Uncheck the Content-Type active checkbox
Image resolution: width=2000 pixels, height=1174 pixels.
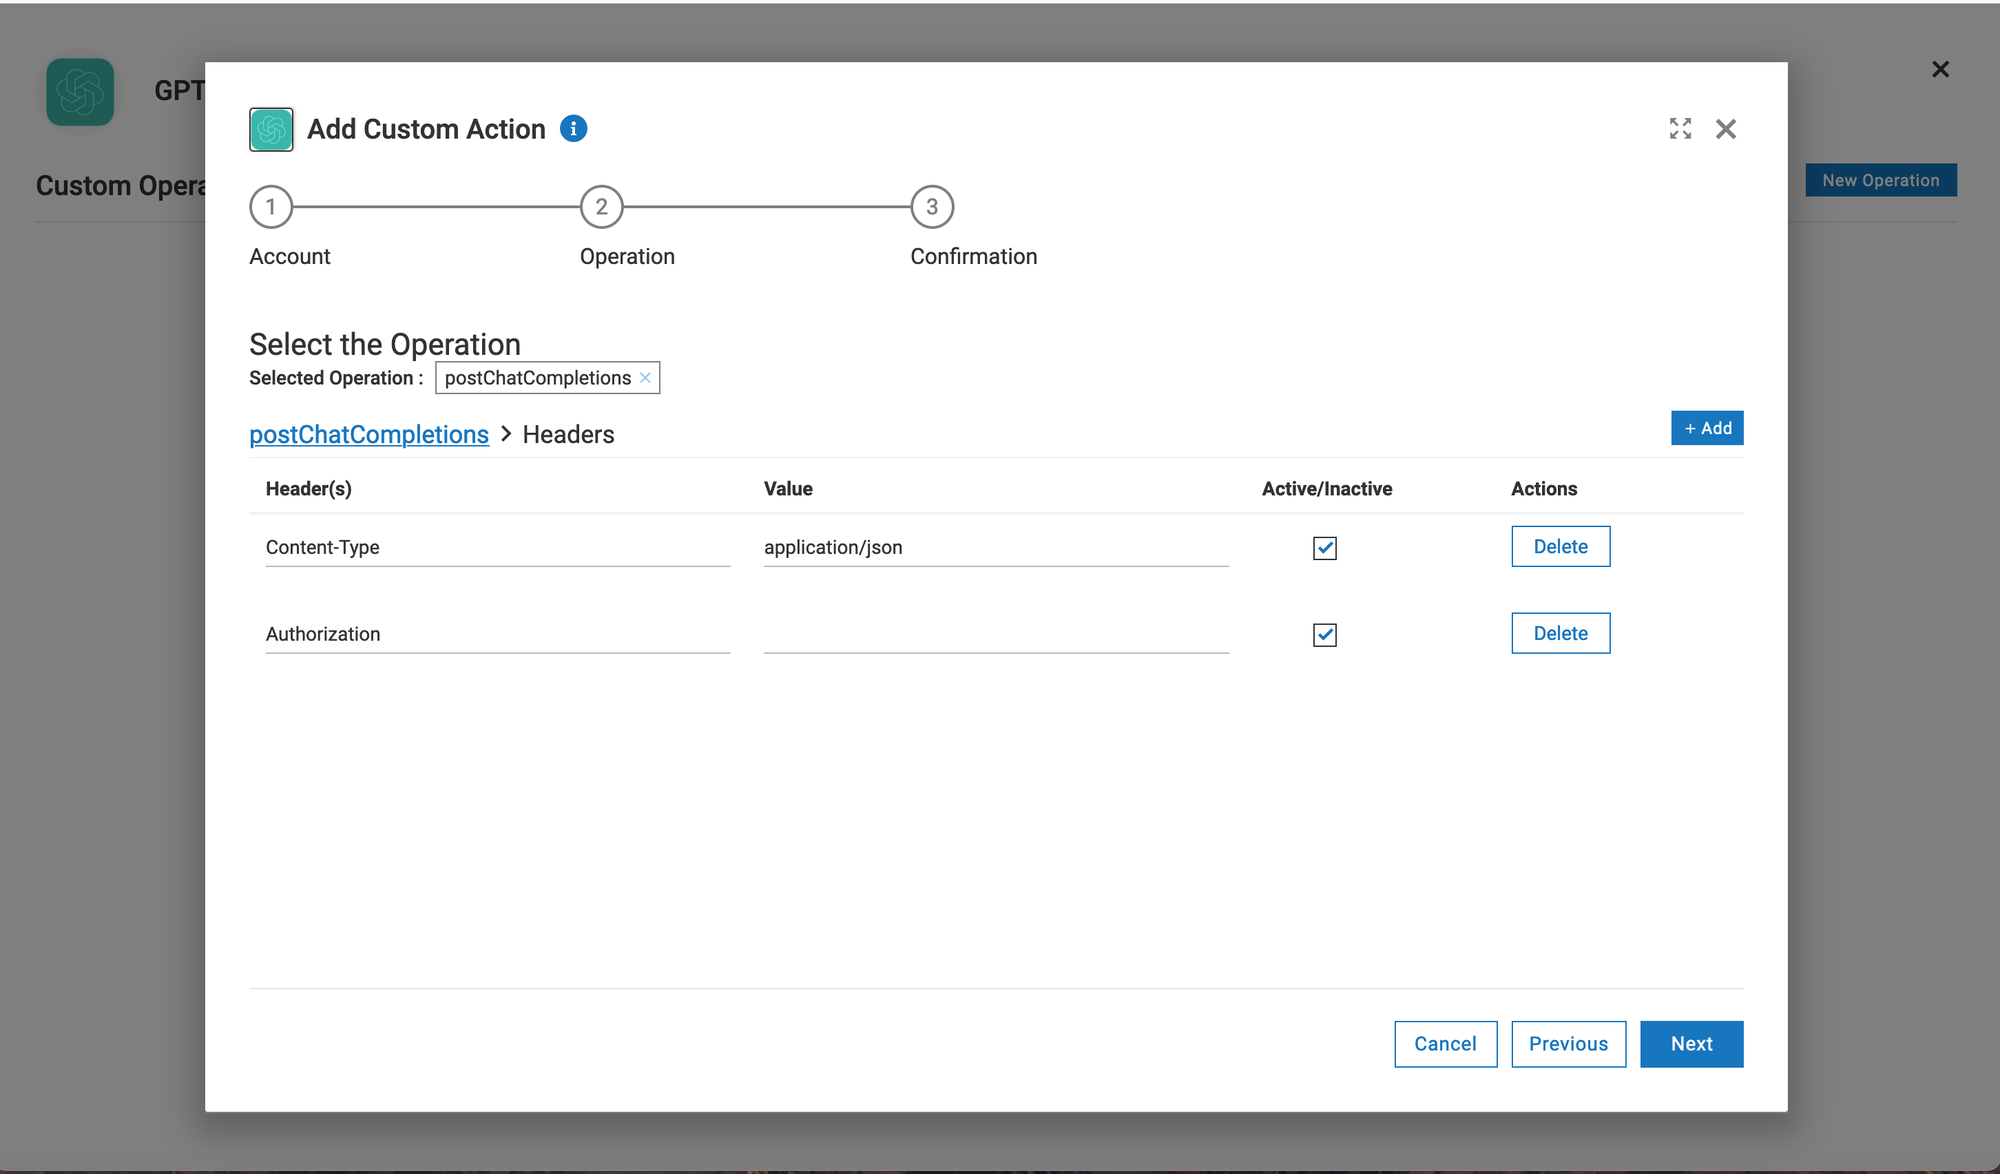1324,548
